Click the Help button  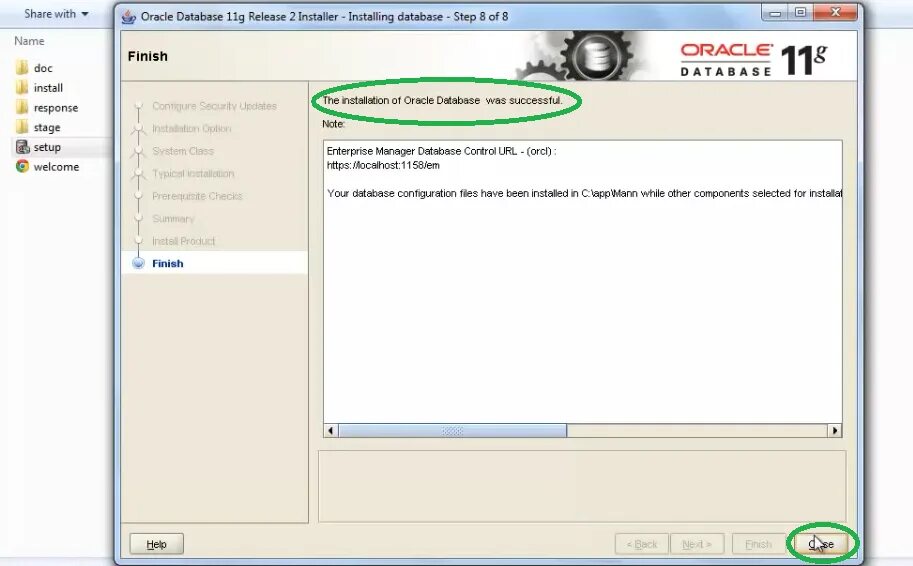tap(156, 544)
